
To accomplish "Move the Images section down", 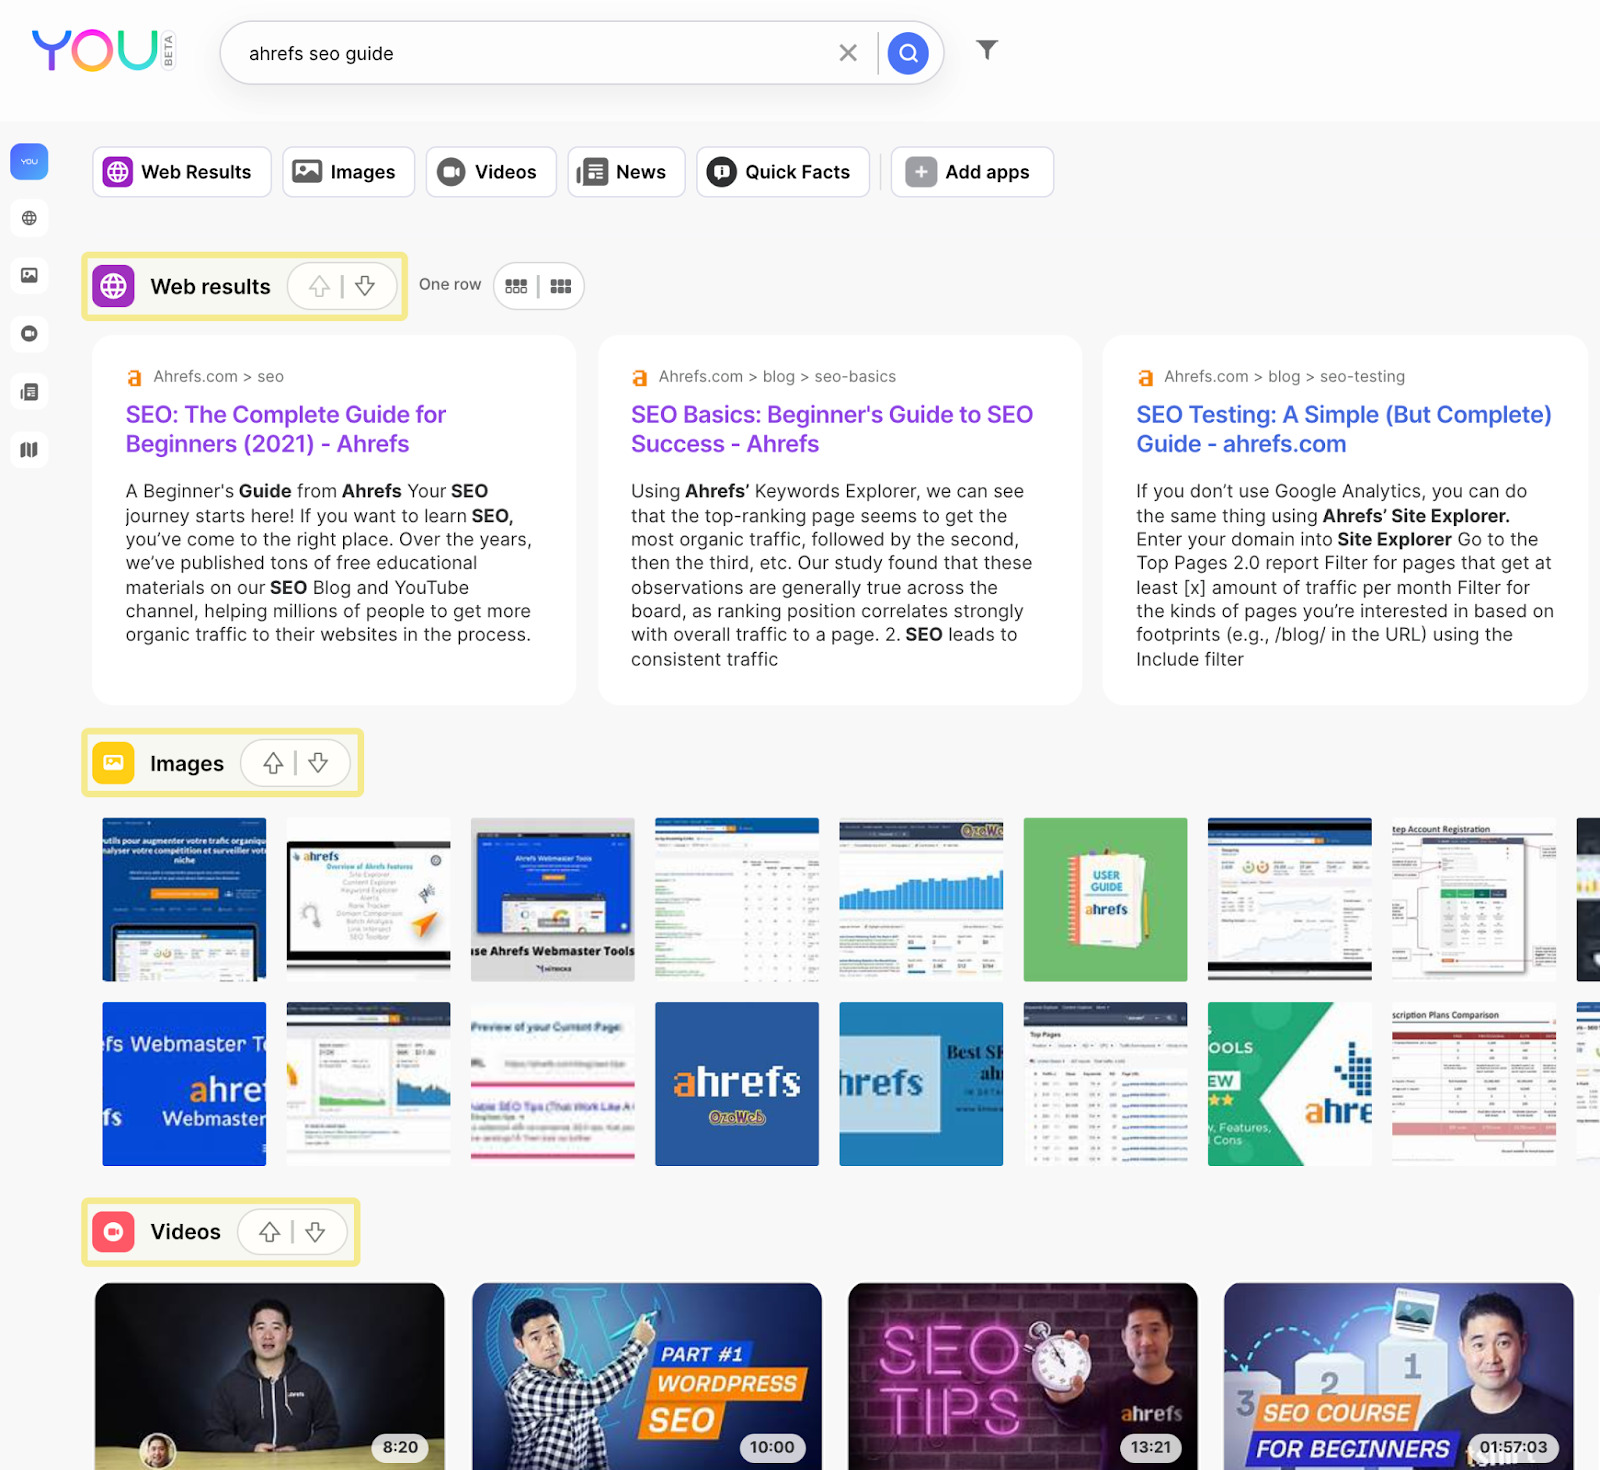I will pyautogui.click(x=318, y=764).
